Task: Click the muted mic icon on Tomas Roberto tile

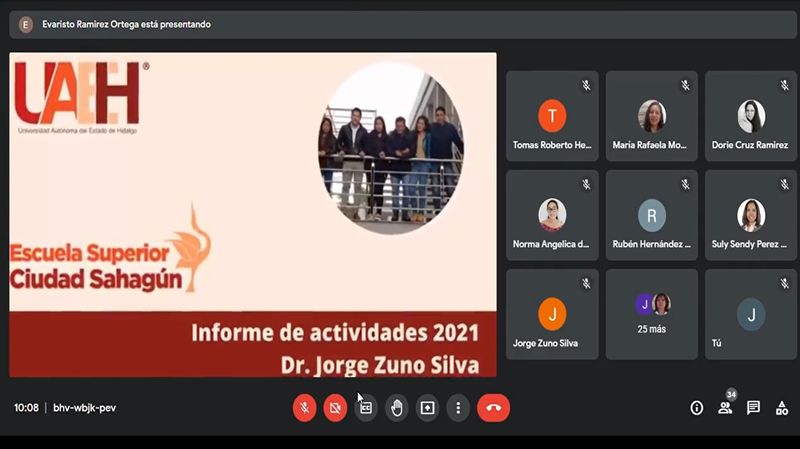Action: 586,85
